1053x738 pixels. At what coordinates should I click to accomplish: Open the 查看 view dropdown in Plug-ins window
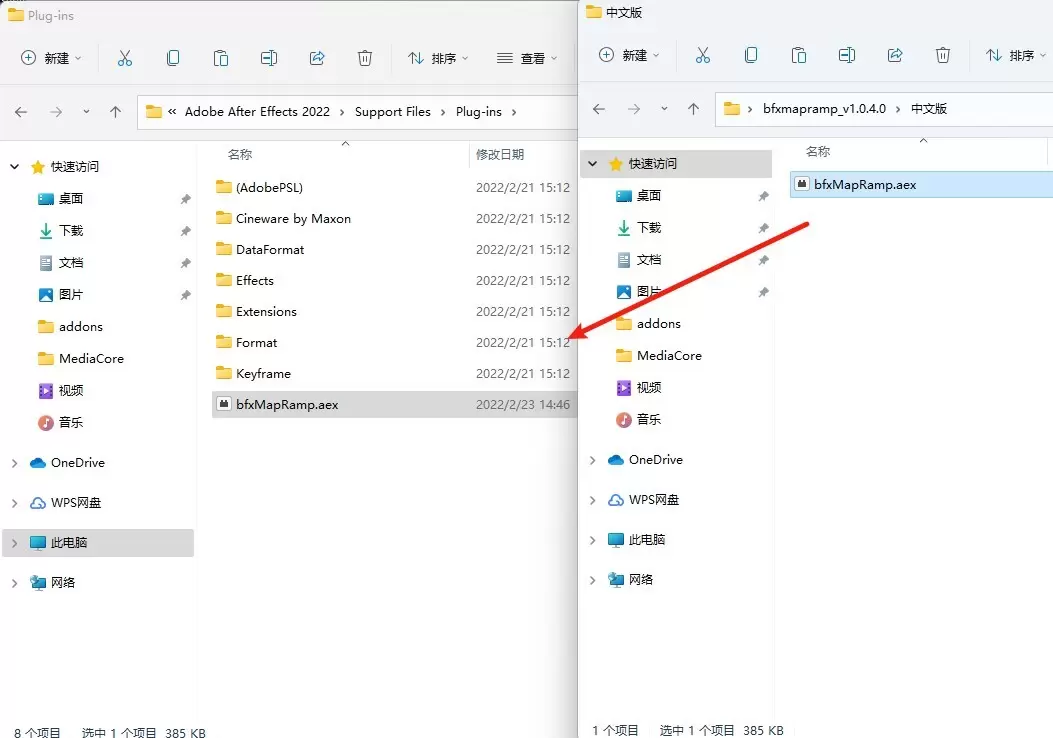[527, 58]
